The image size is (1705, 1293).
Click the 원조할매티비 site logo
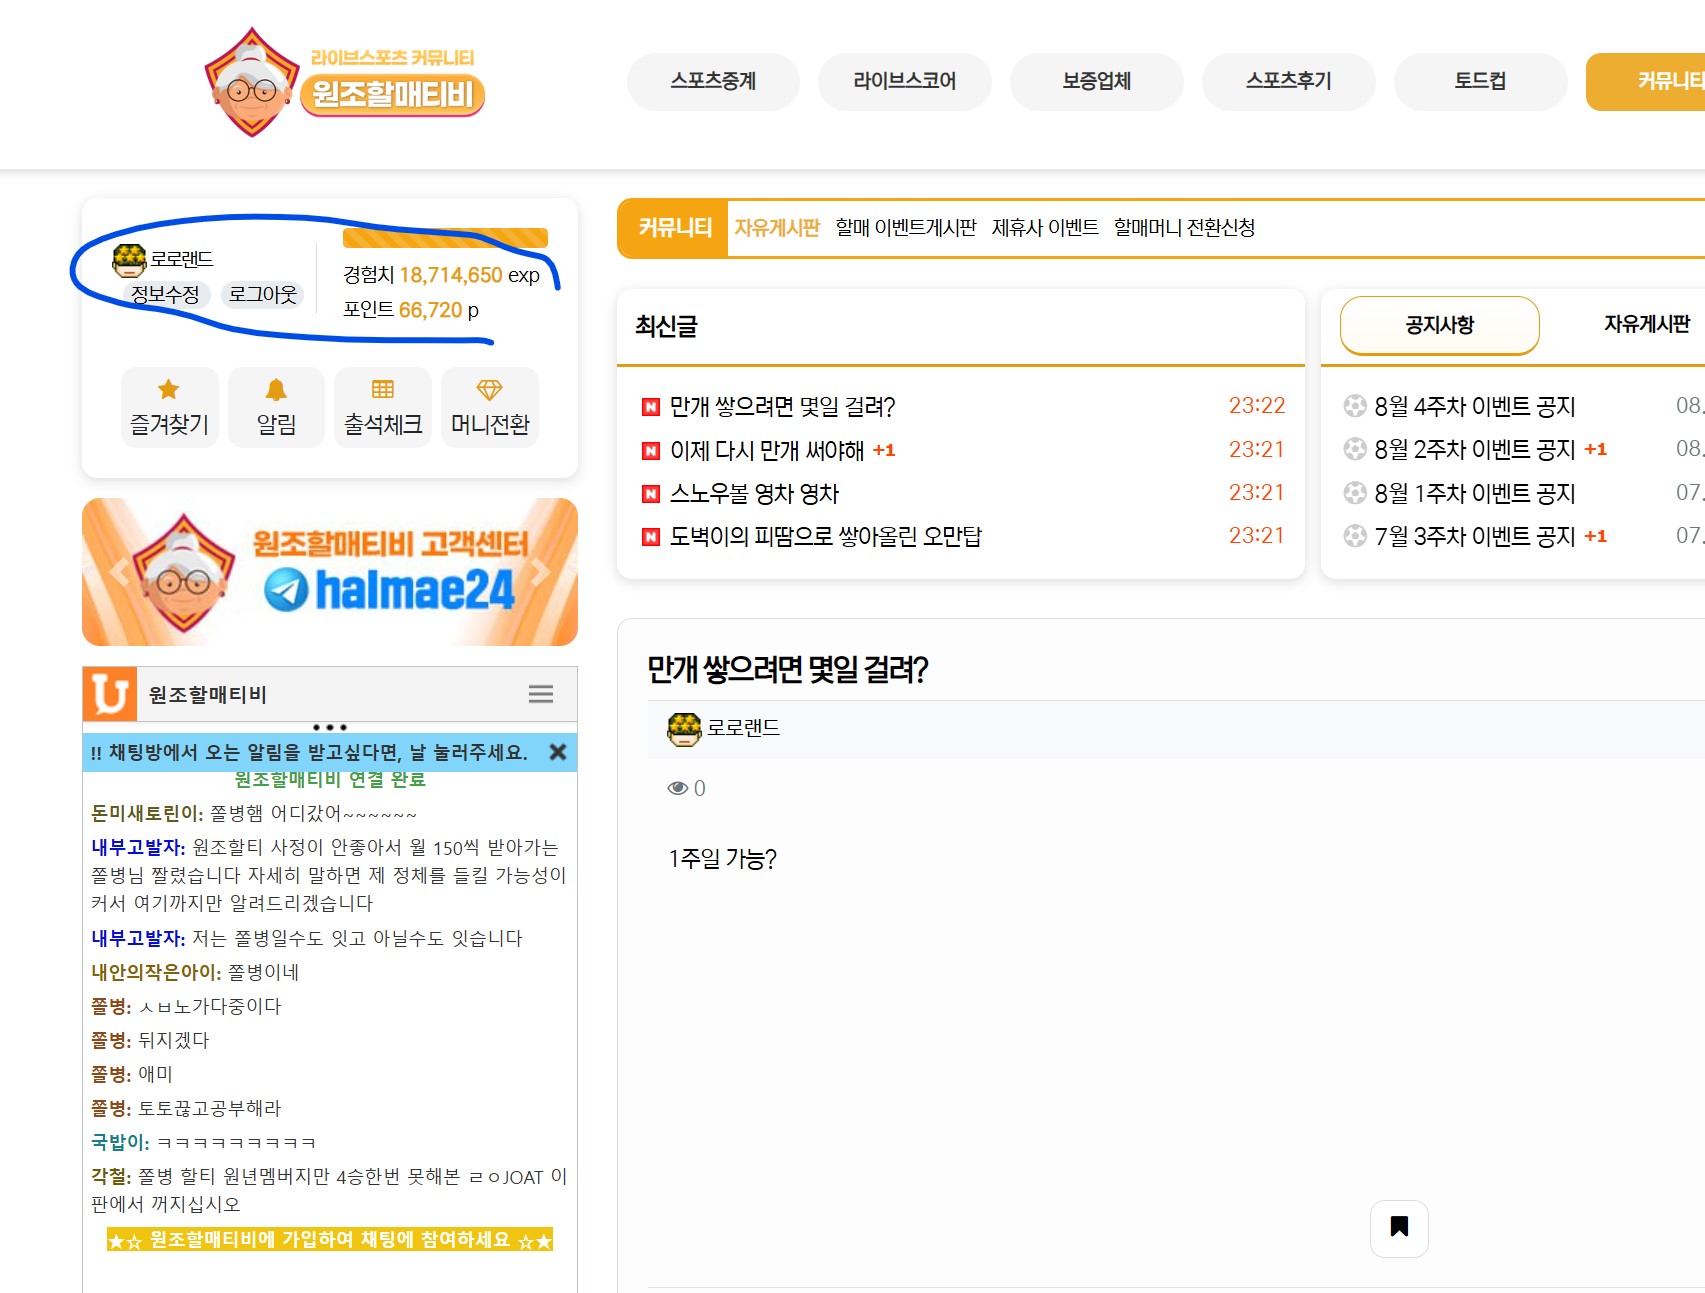[344, 83]
